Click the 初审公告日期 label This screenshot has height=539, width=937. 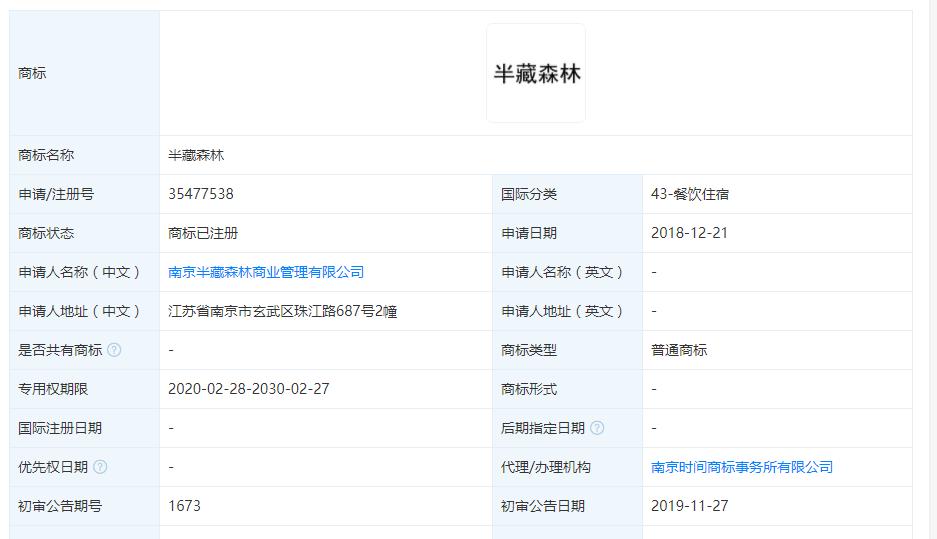(543, 506)
